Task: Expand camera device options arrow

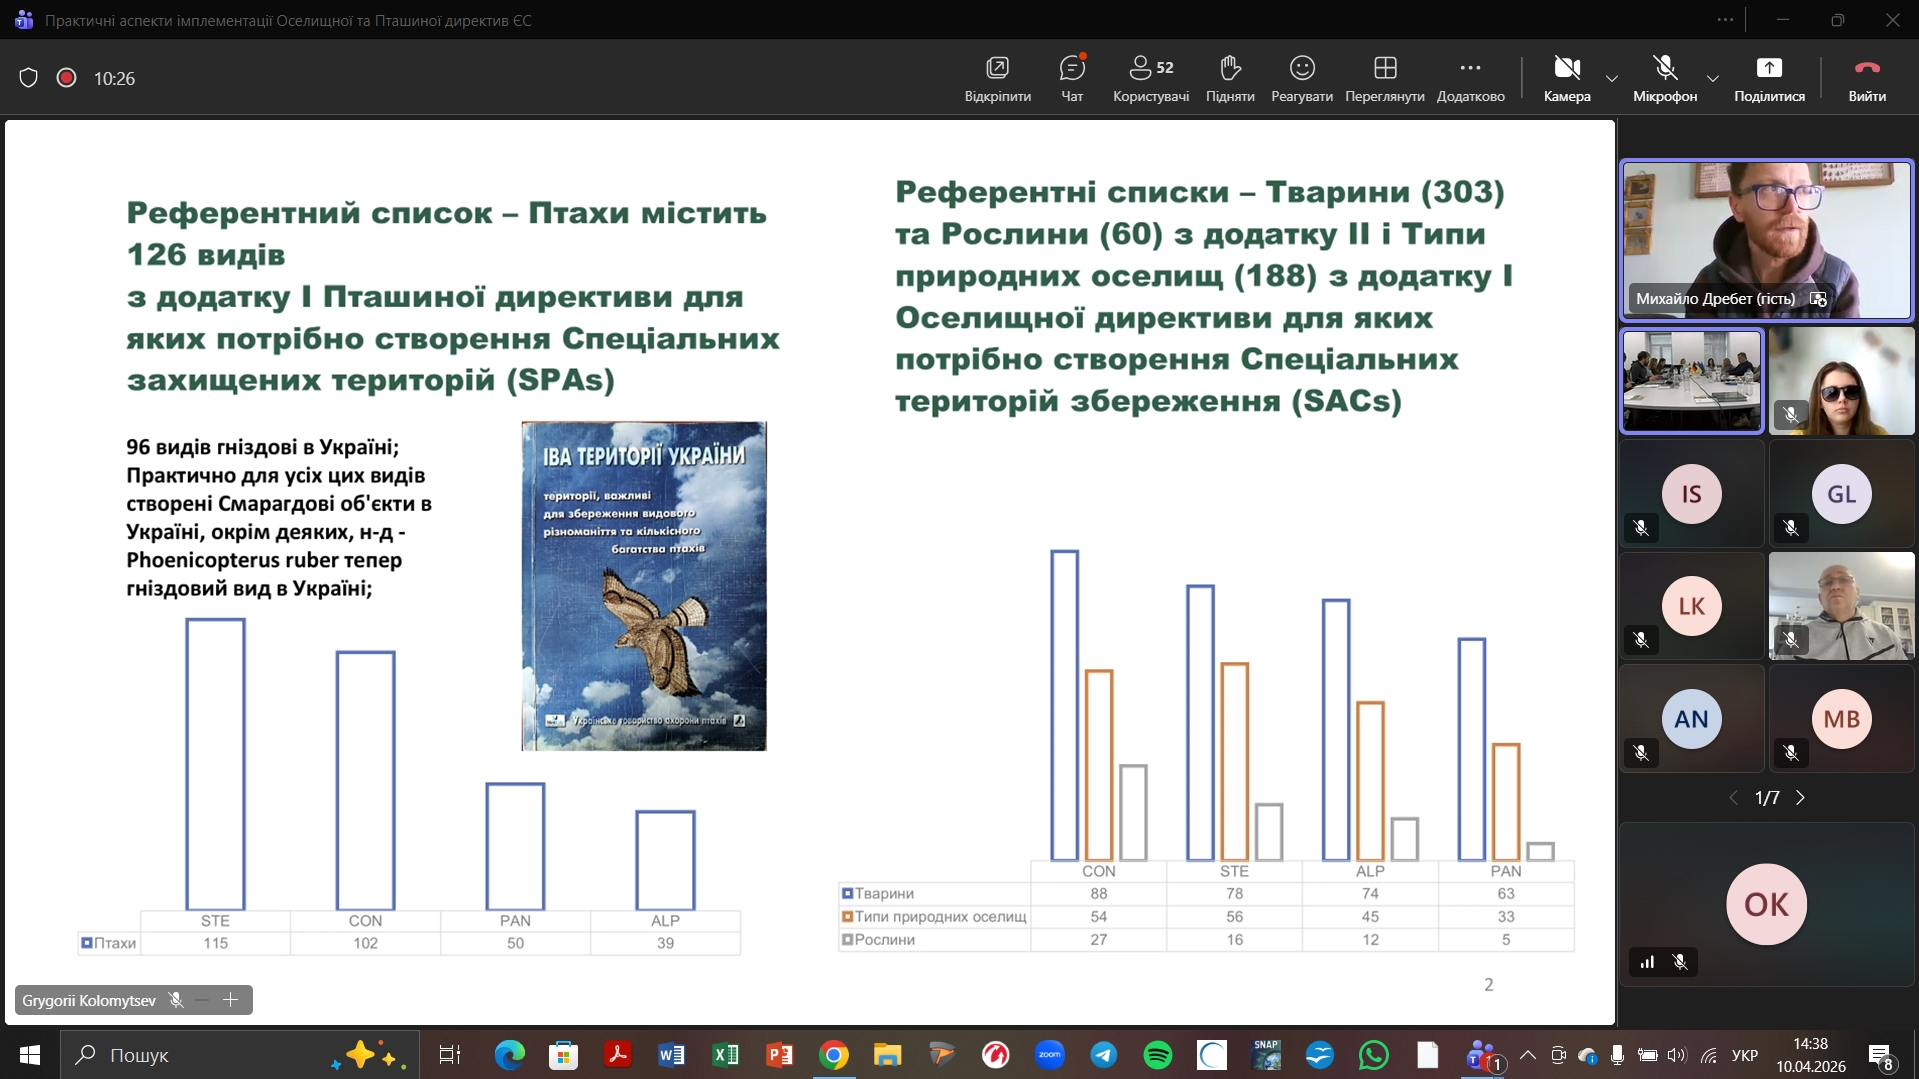Action: pyautogui.click(x=1611, y=79)
